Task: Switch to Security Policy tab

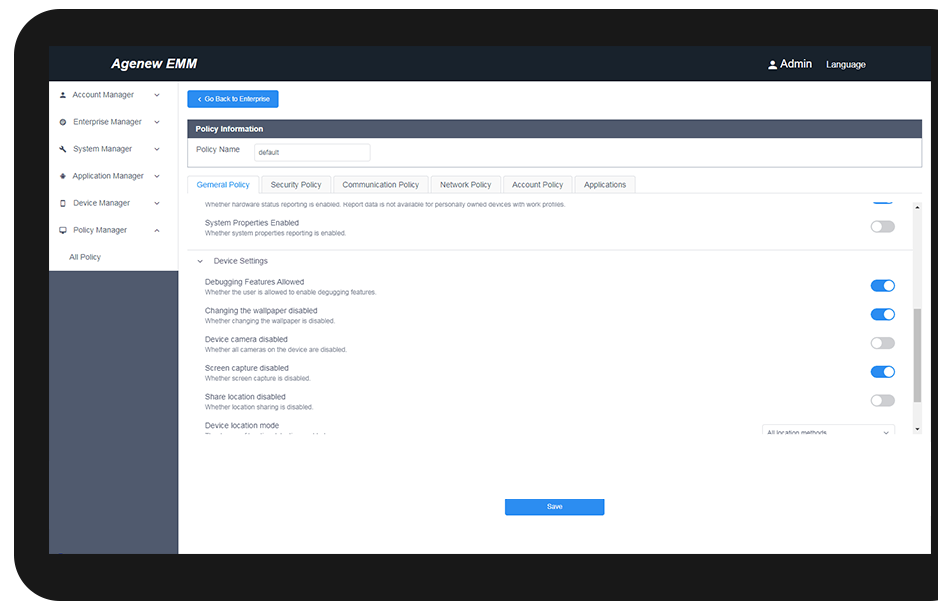Action: click(x=296, y=185)
